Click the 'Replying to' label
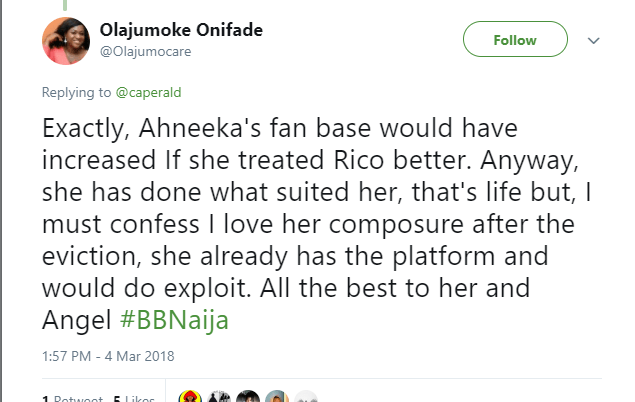The image size is (635, 402). [x=75, y=92]
